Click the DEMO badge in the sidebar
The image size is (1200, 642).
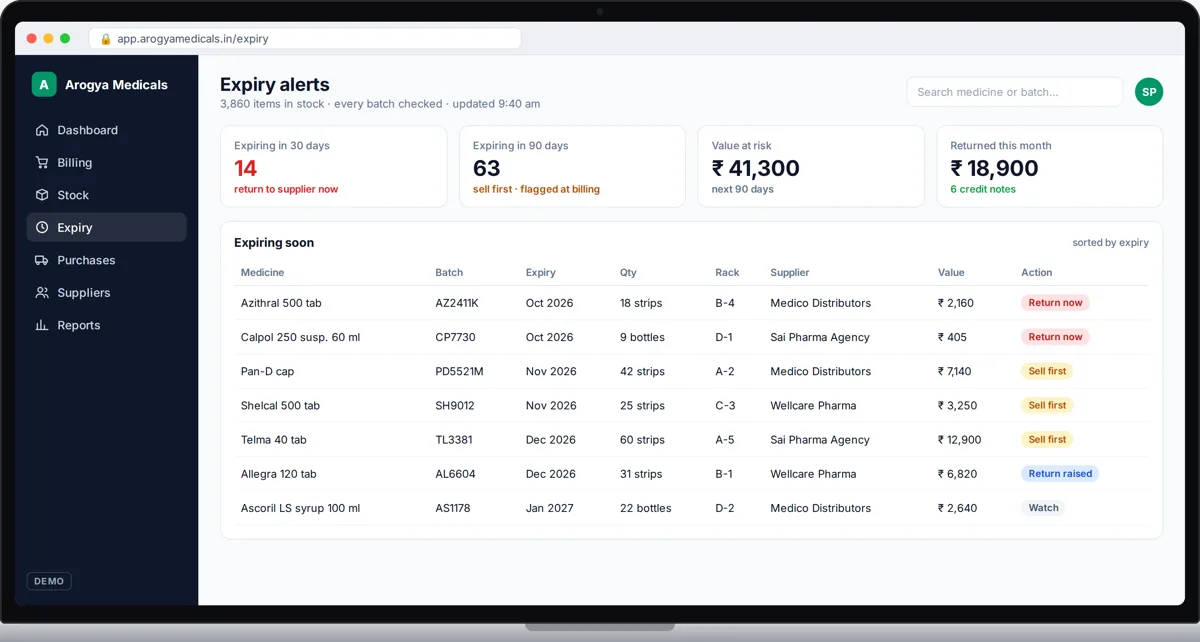[x=49, y=581]
